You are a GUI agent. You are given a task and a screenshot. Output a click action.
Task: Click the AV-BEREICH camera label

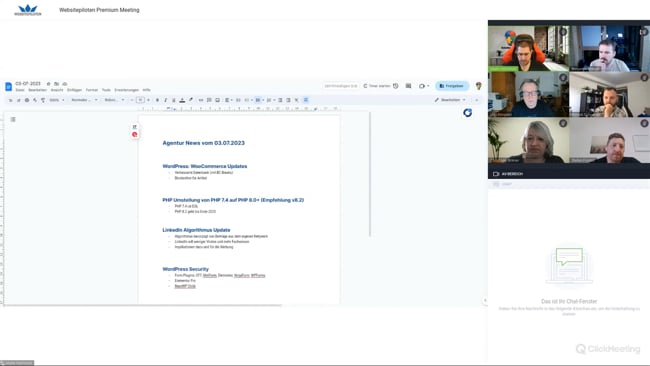pos(508,174)
